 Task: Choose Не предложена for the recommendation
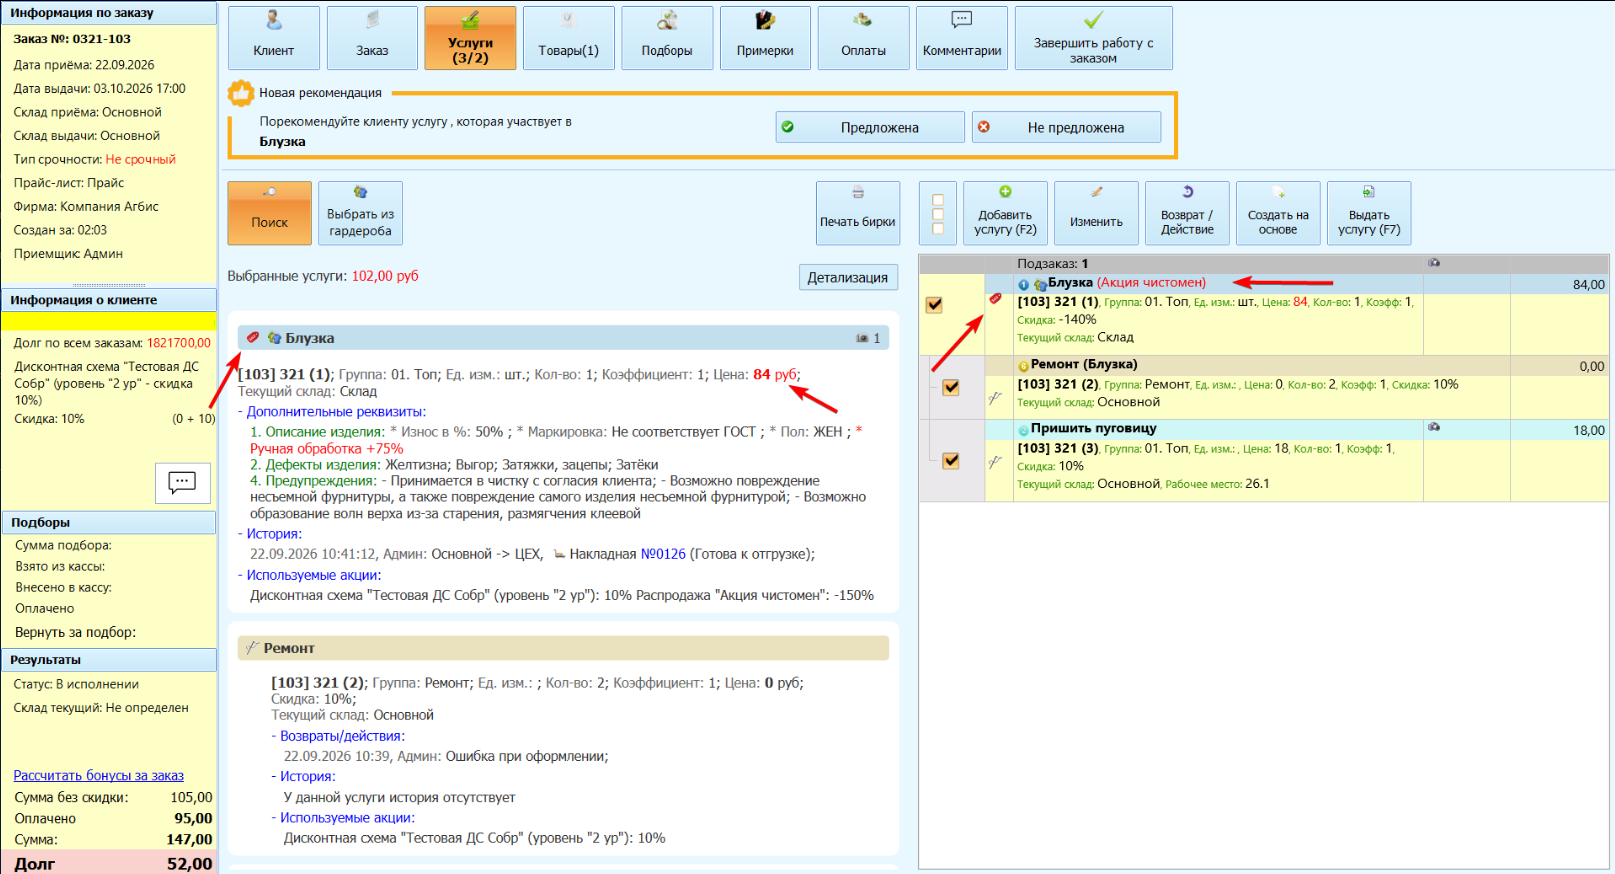(1066, 127)
